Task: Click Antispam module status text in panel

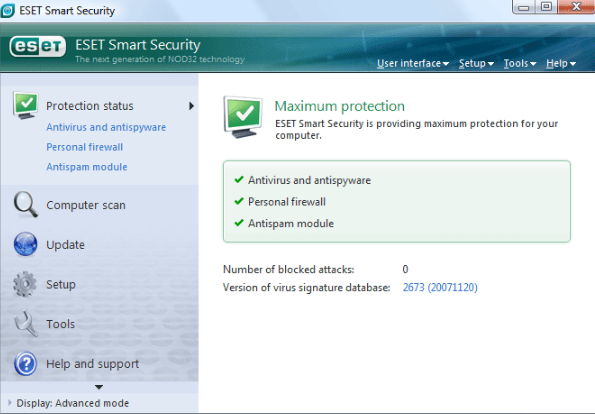Action: [291, 223]
